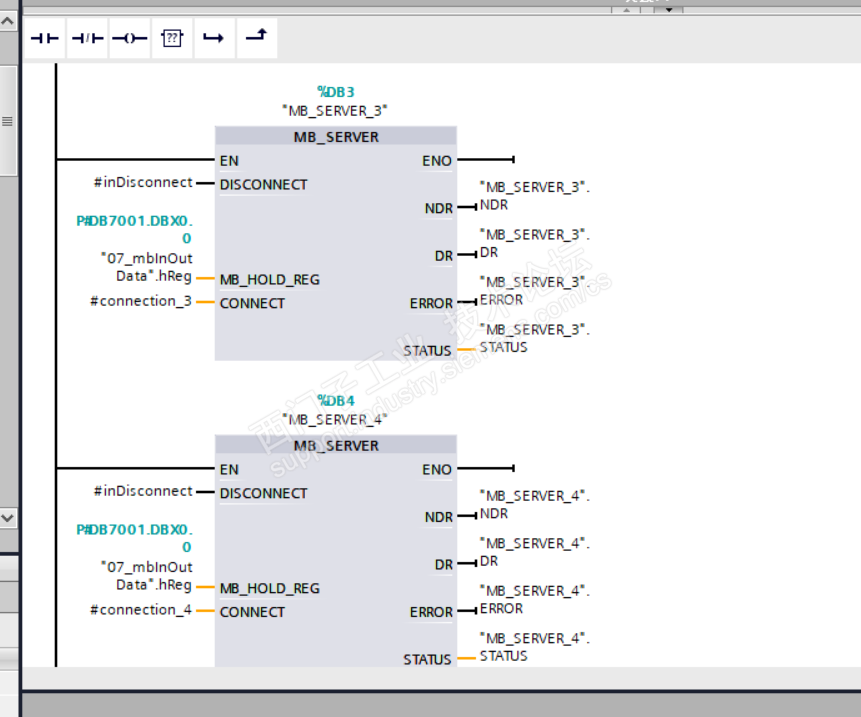
Task: Select the "MB_SERVER_3" instance name
Action: [335, 111]
